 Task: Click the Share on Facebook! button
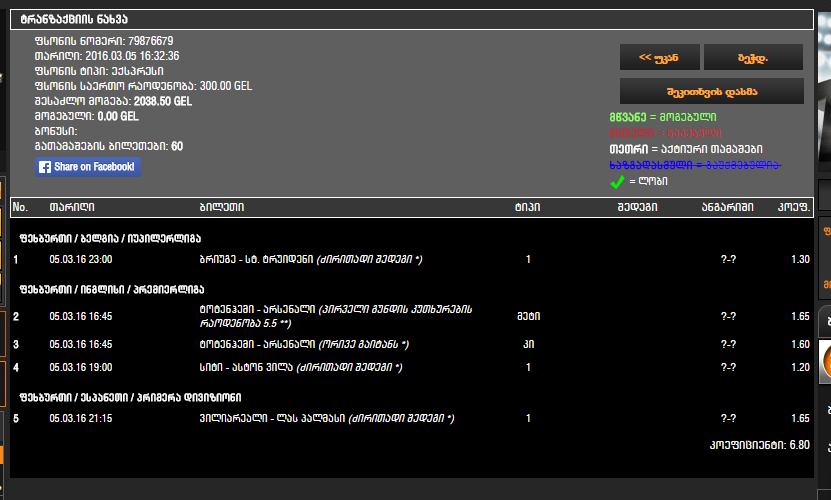point(88,167)
